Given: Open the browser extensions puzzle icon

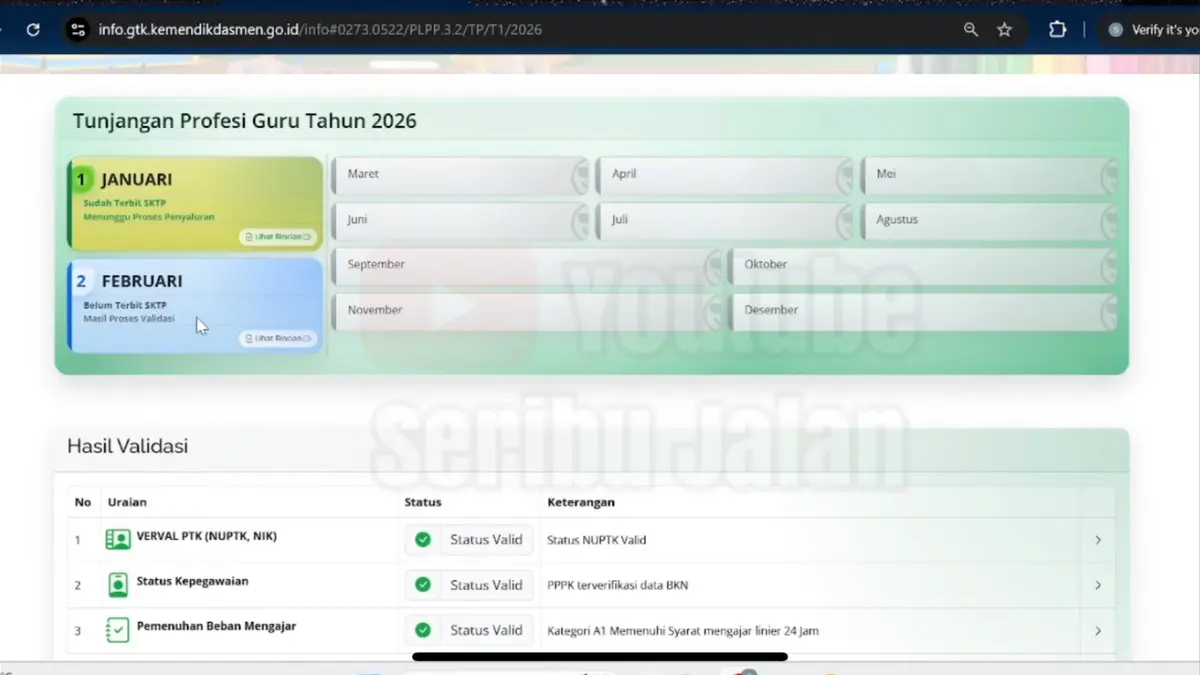Looking at the screenshot, I should click(1057, 30).
